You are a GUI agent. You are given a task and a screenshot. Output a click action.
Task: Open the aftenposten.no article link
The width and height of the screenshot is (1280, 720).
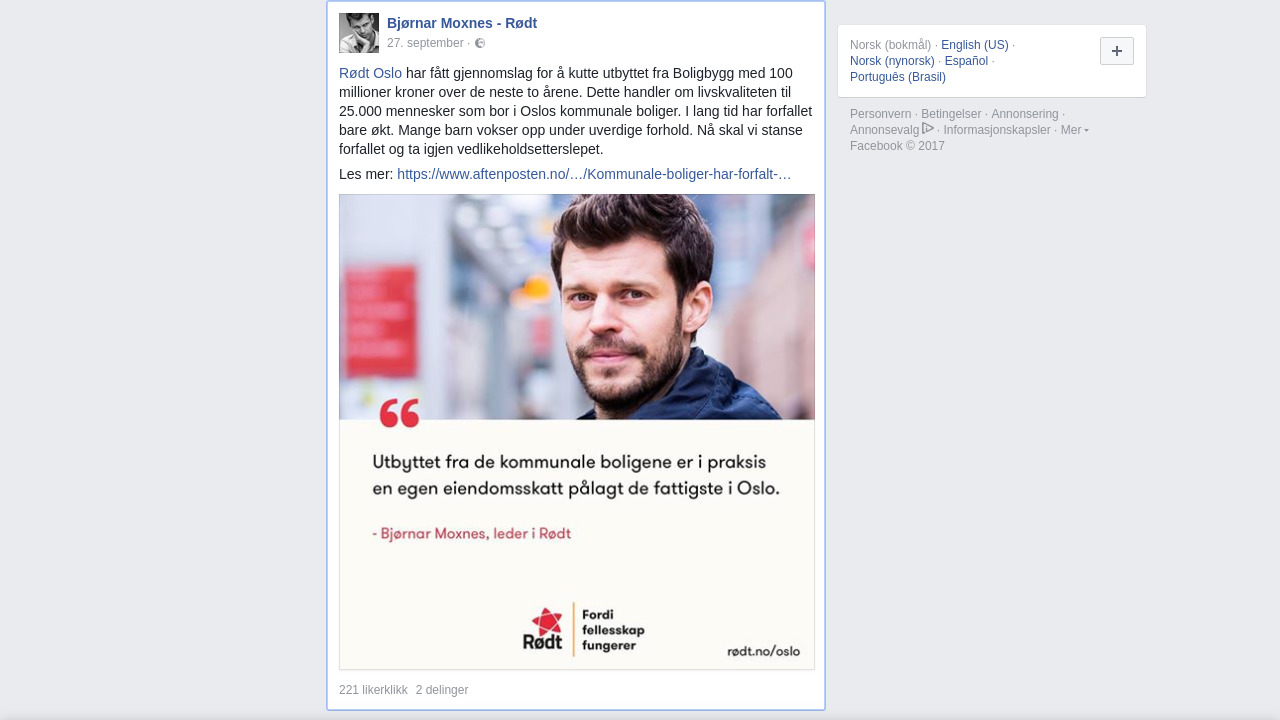[594, 174]
